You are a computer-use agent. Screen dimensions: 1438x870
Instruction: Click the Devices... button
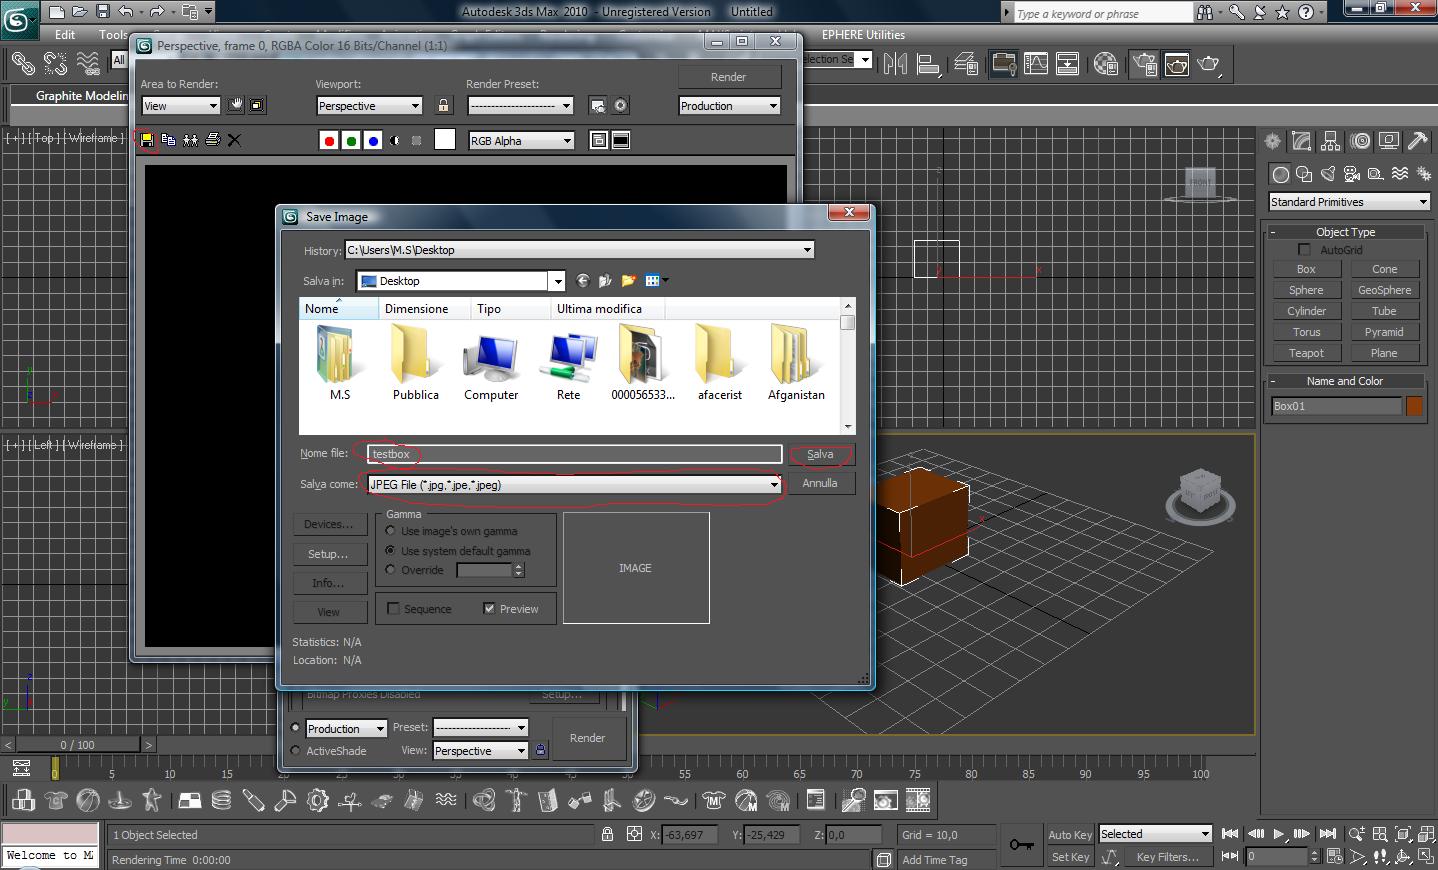point(328,524)
